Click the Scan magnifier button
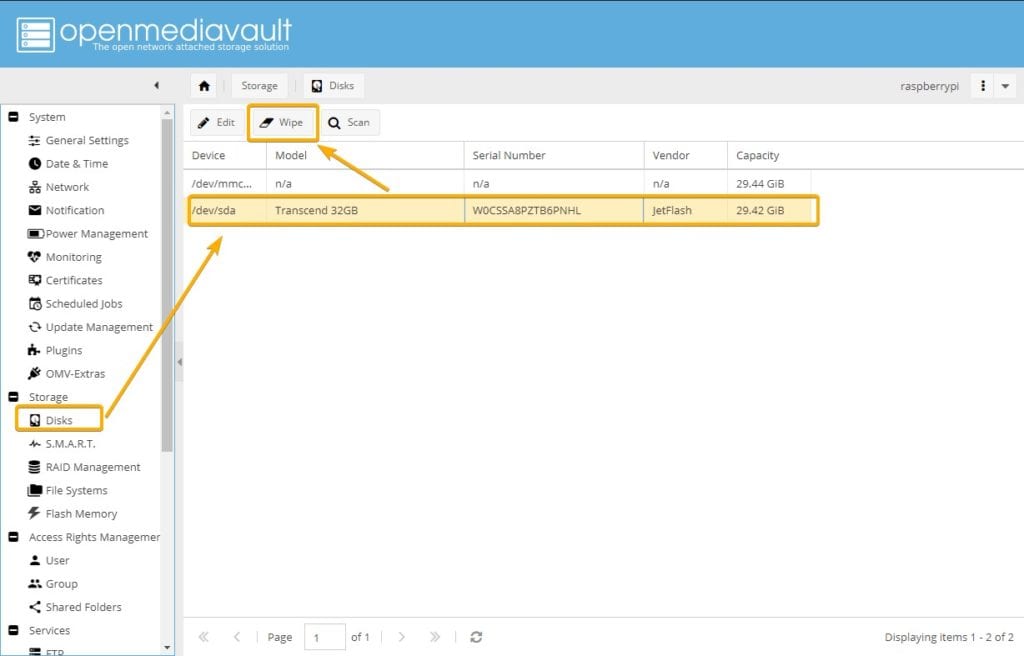The width and height of the screenshot is (1024, 656). [x=349, y=123]
